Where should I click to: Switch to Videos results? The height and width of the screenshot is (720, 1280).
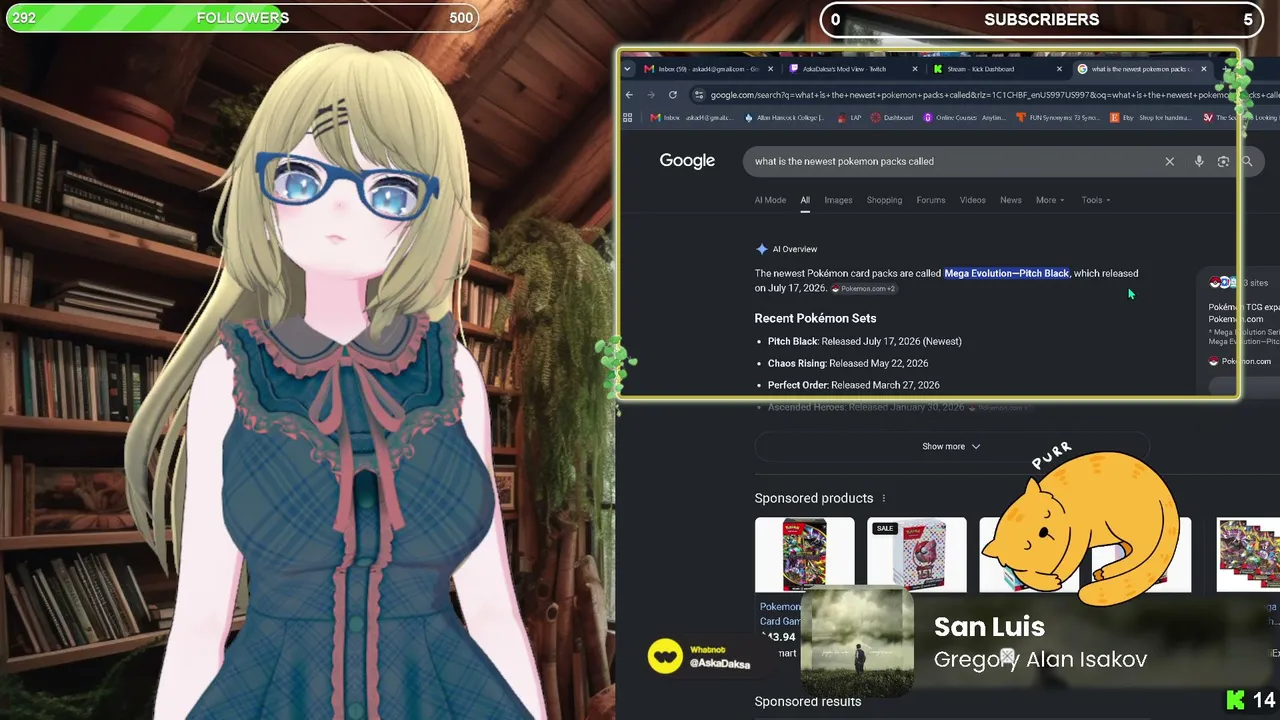[x=973, y=200]
